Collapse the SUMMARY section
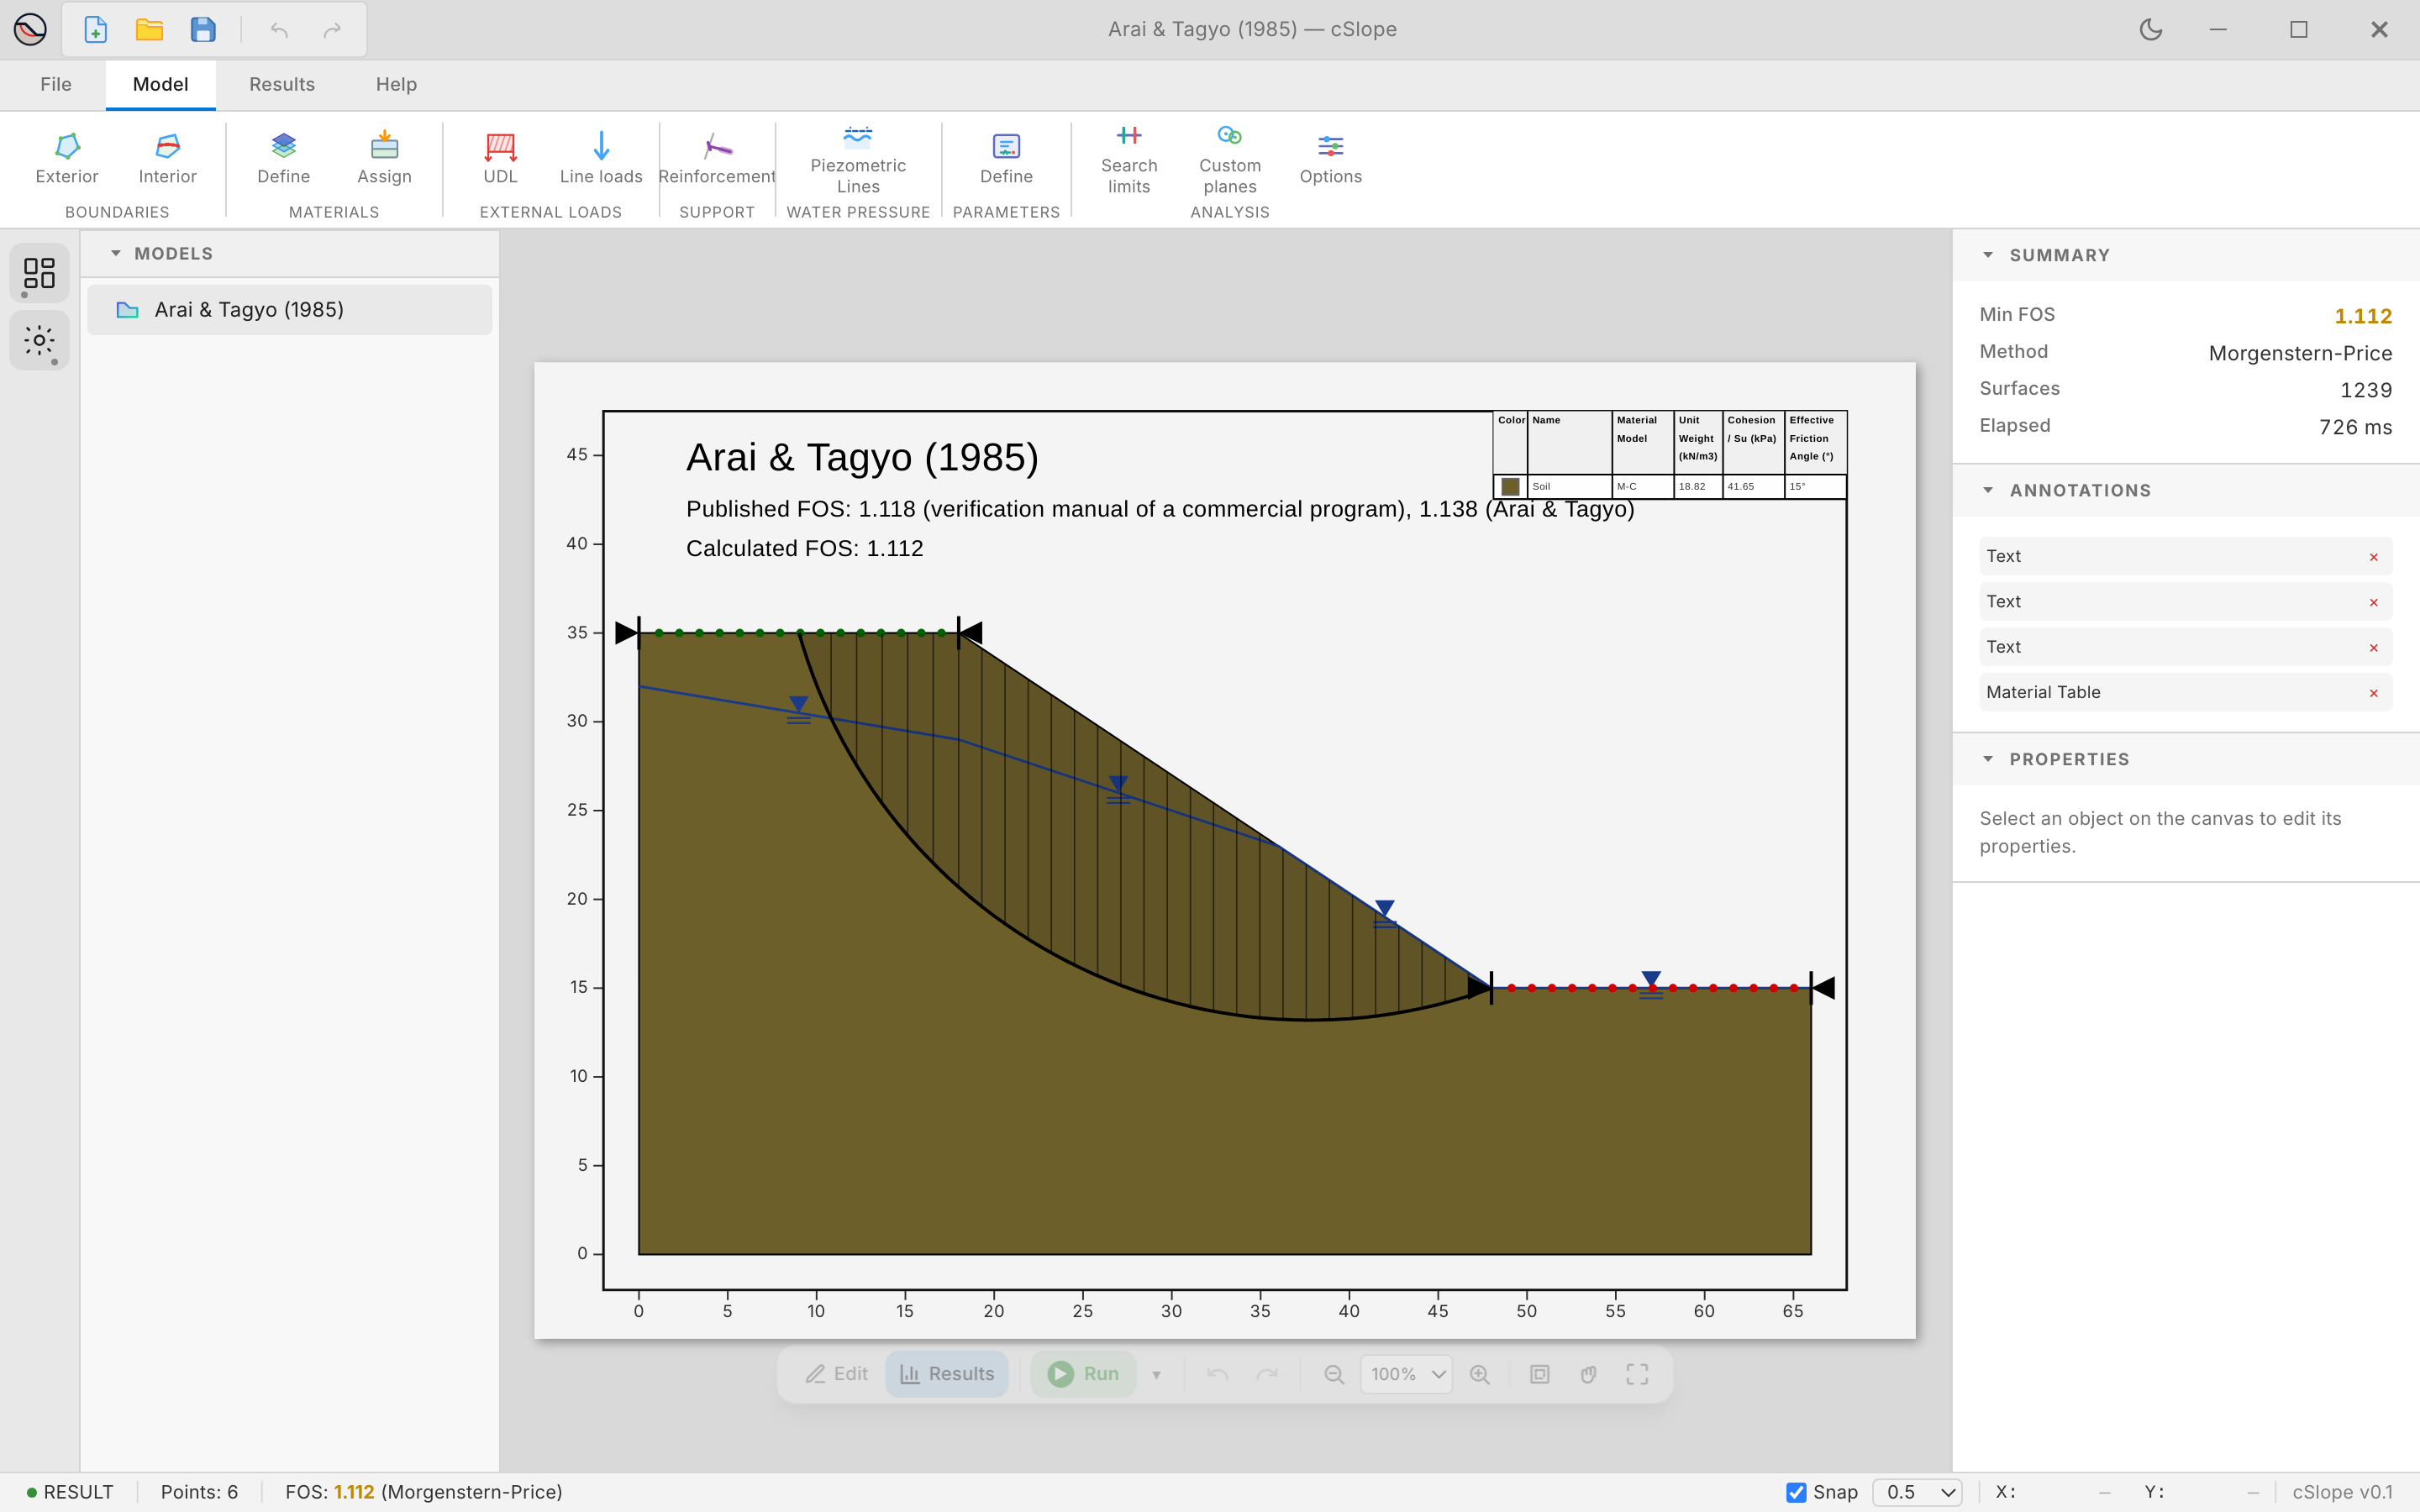This screenshot has width=2420, height=1512. (x=1988, y=255)
